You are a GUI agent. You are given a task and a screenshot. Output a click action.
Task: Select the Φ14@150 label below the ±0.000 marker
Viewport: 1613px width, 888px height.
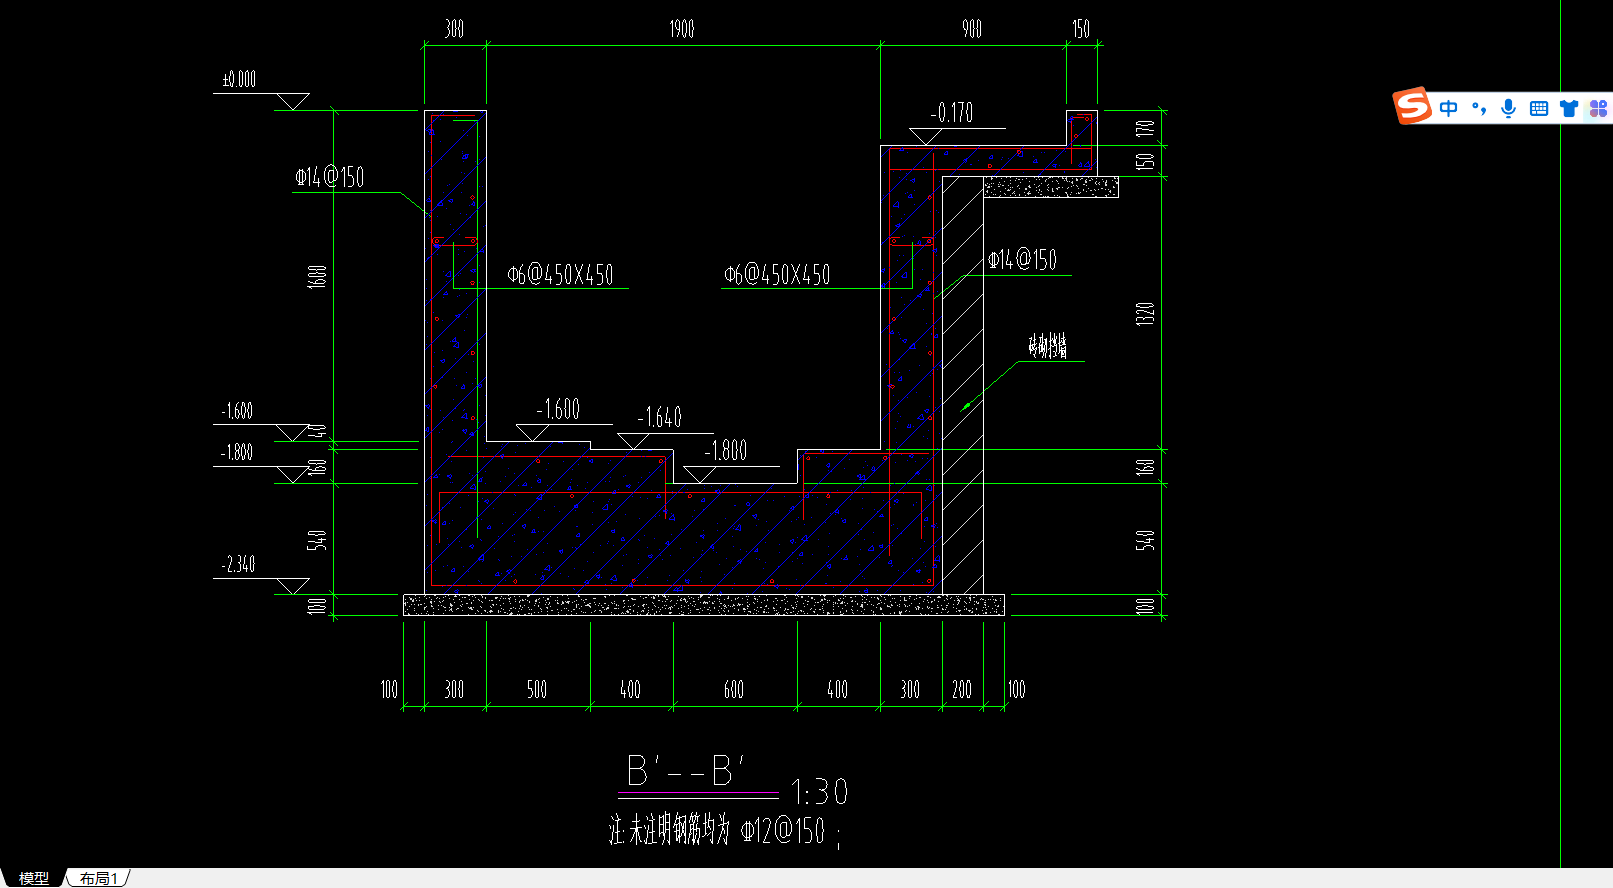click(330, 178)
